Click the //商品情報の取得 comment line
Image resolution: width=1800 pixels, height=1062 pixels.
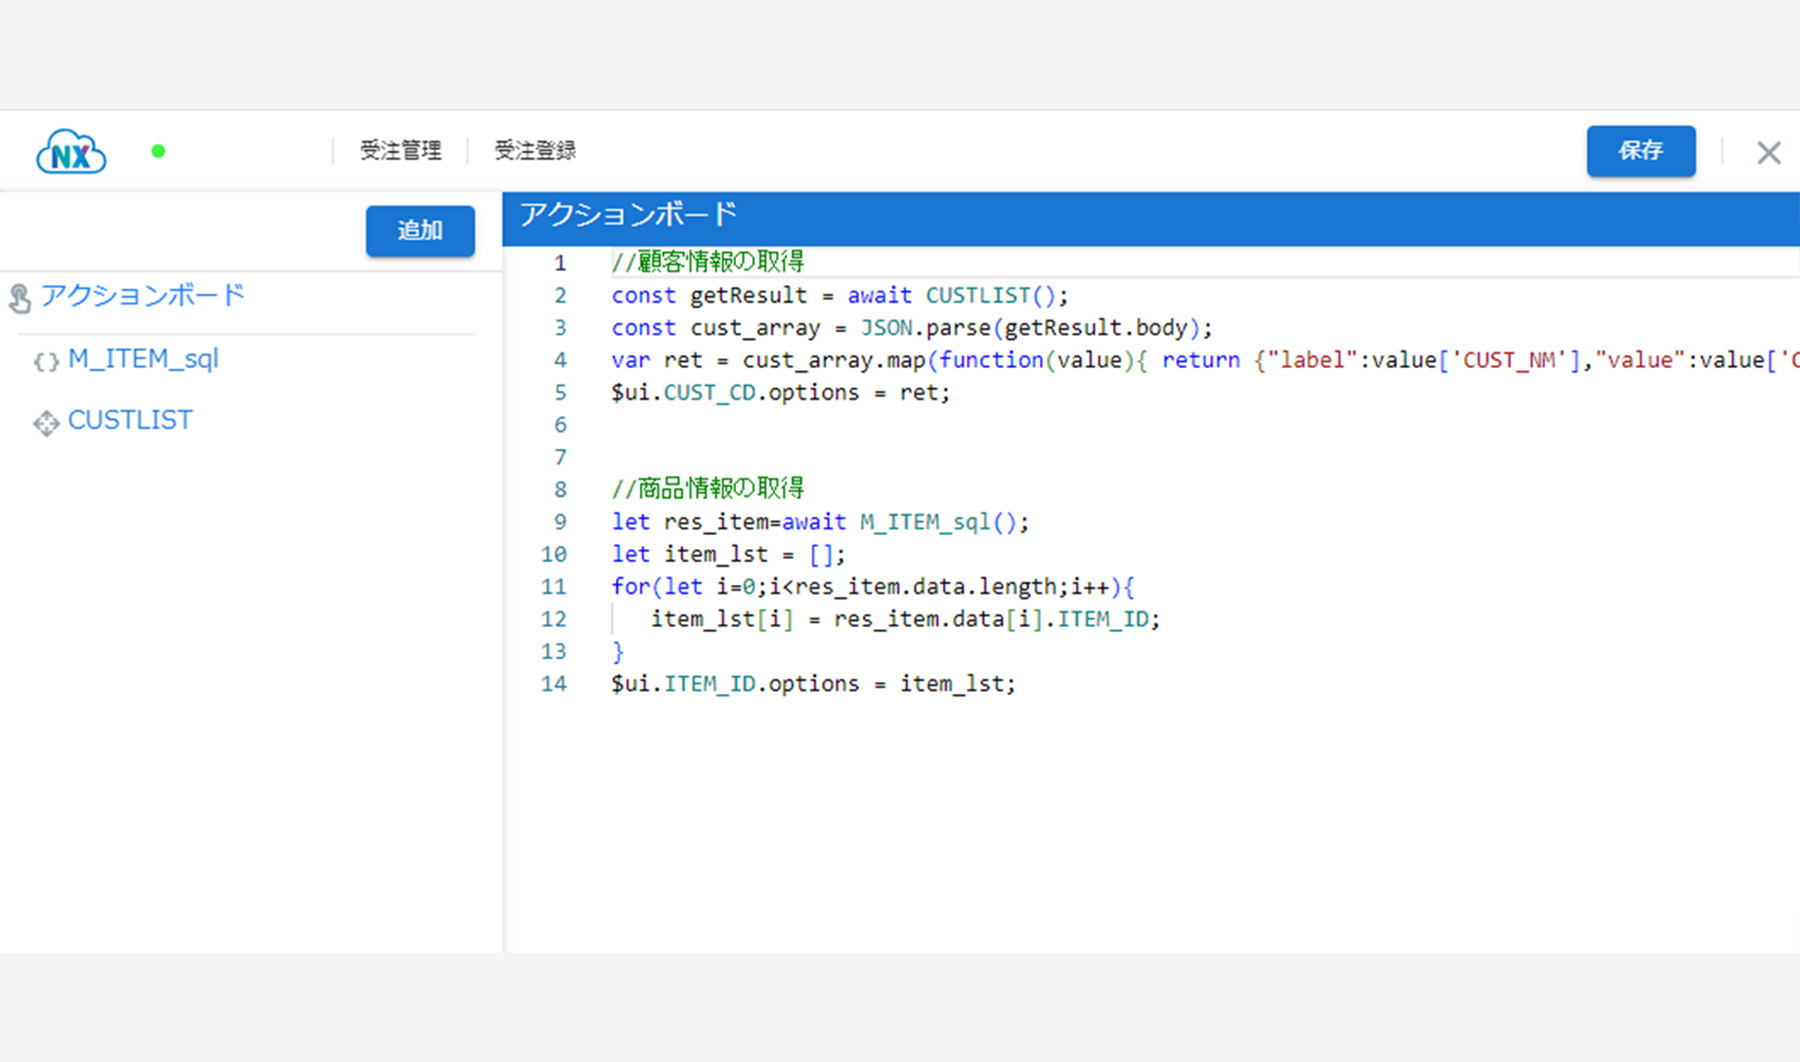pyautogui.click(x=708, y=489)
